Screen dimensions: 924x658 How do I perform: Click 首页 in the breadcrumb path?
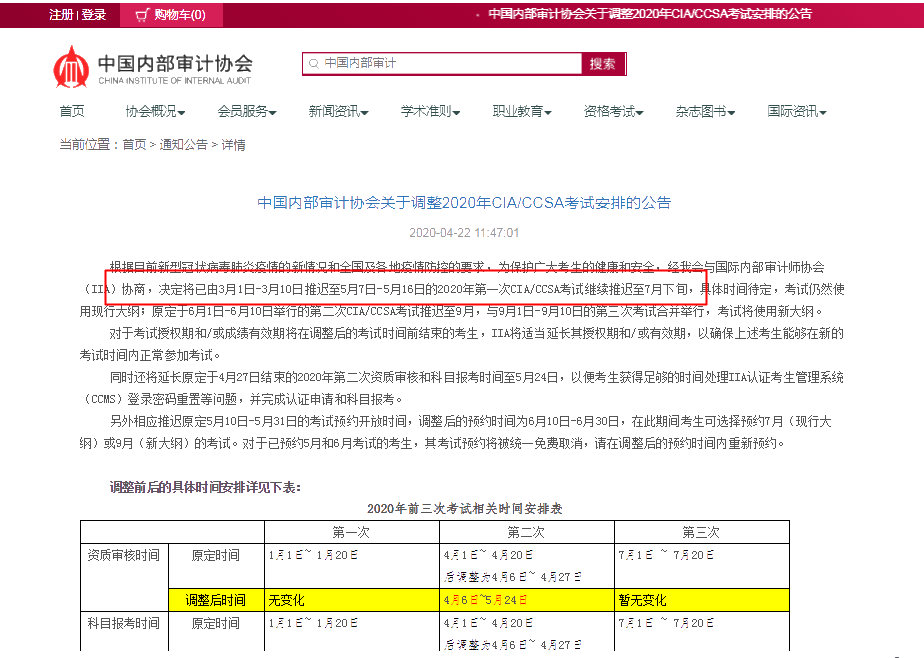pyautogui.click(x=134, y=145)
